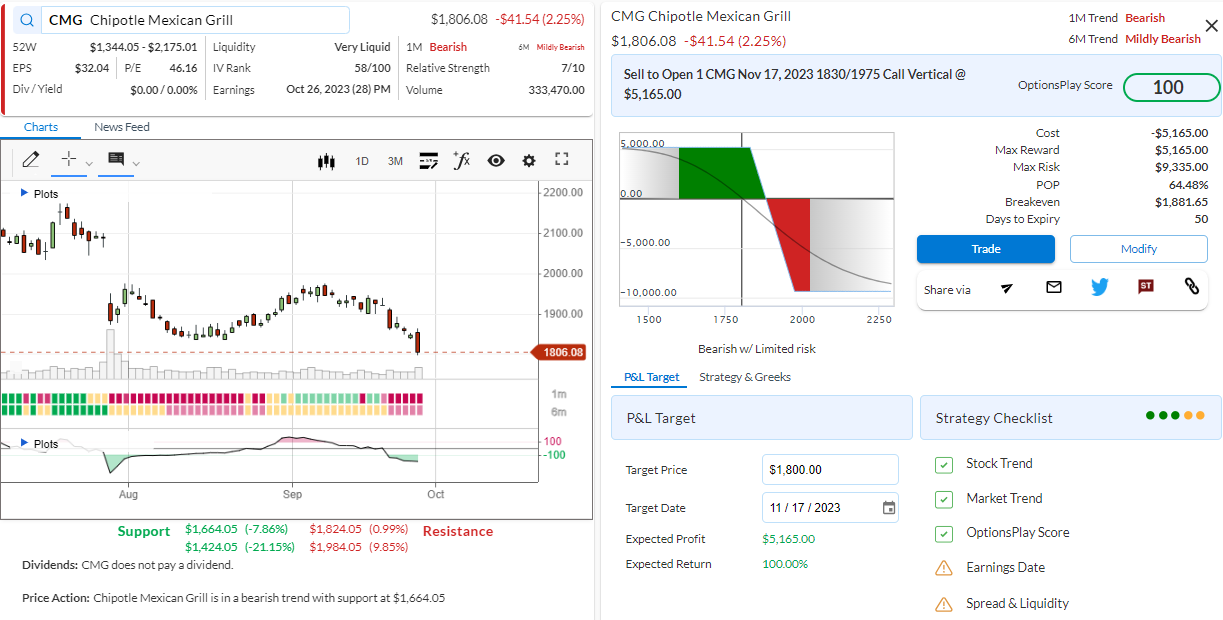Click the Expected Profit $5,165.00 value
This screenshot has width=1223, height=620.
click(789, 539)
